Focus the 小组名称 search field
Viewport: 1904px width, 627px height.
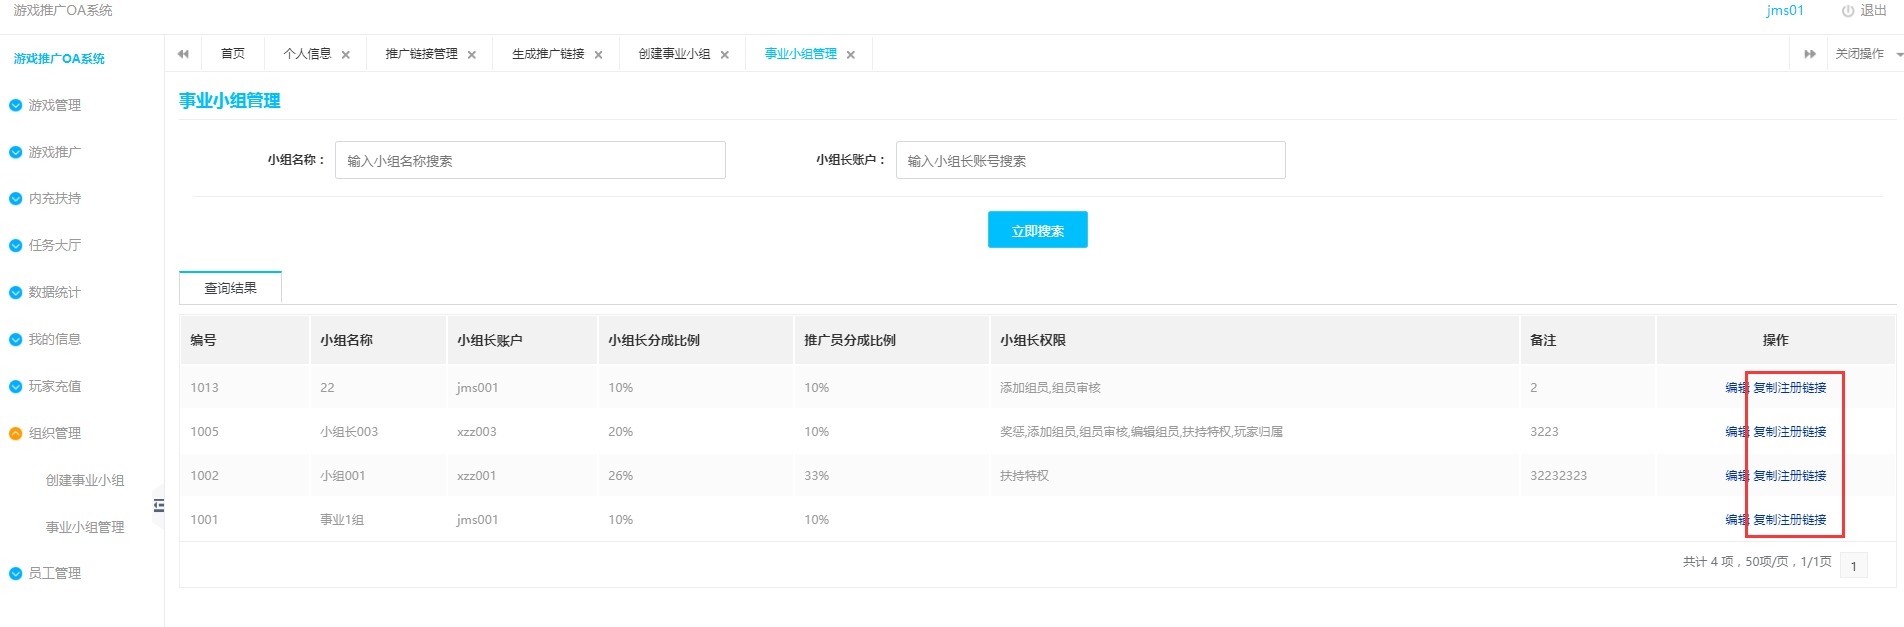530,160
